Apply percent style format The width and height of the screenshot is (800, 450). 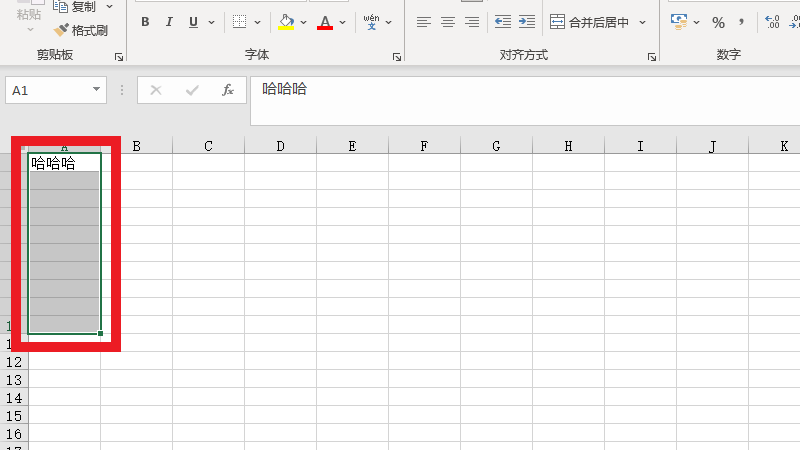coord(718,22)
